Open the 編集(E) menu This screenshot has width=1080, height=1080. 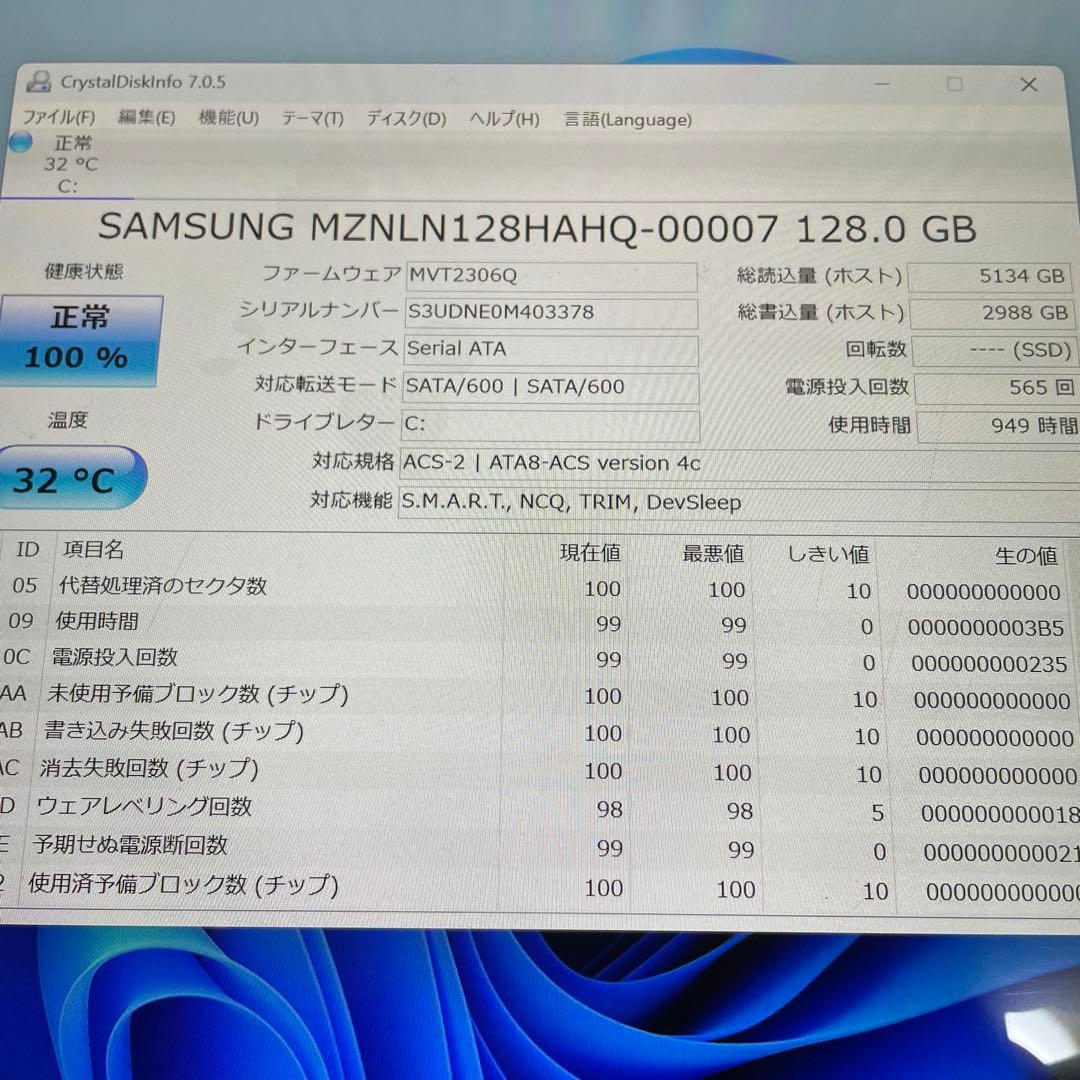click(146, 118)
